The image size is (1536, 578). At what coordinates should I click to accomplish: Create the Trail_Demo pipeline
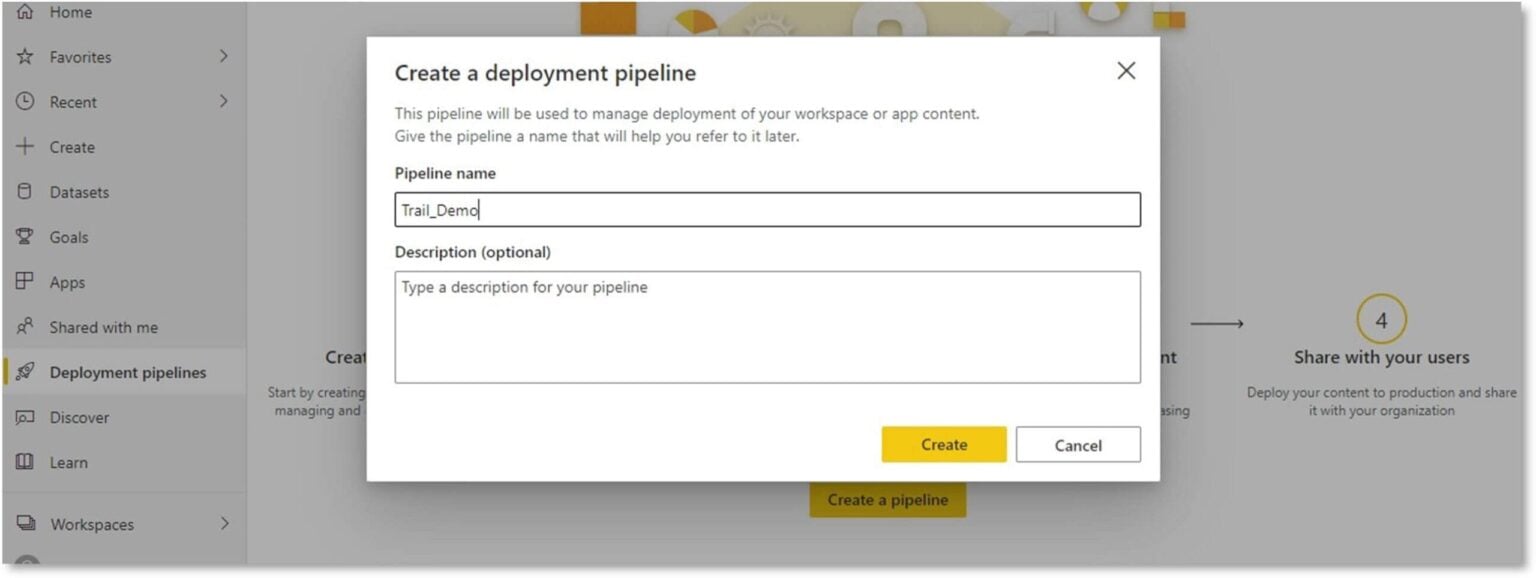tap(942, 444)
